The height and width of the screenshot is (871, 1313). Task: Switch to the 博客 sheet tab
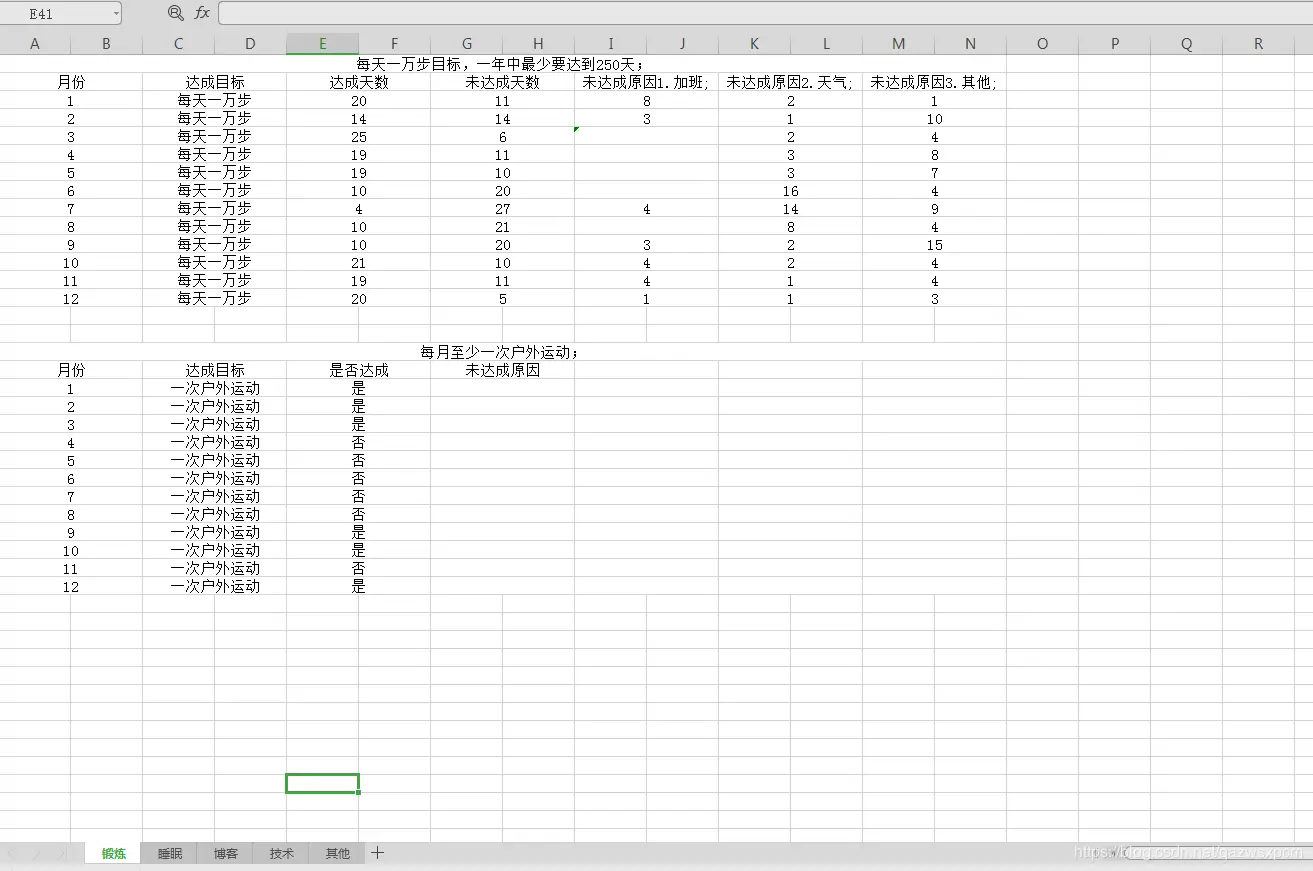(x=226, y=853)
